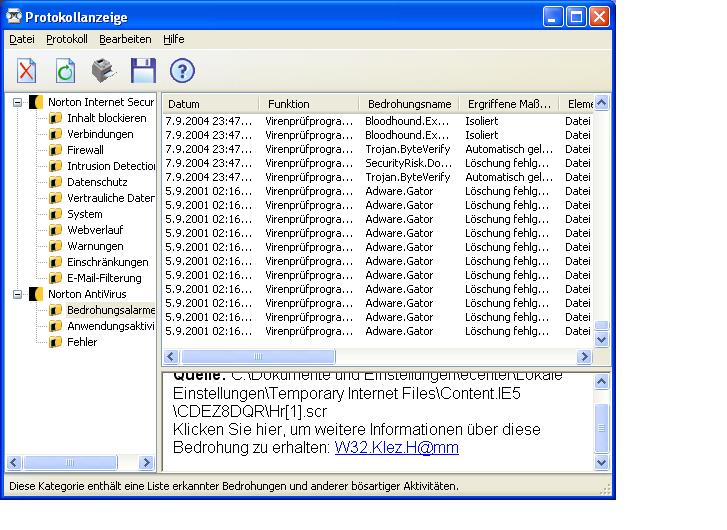
Task: Close the Protokollanzeige window
Action: tap(599, 17)
